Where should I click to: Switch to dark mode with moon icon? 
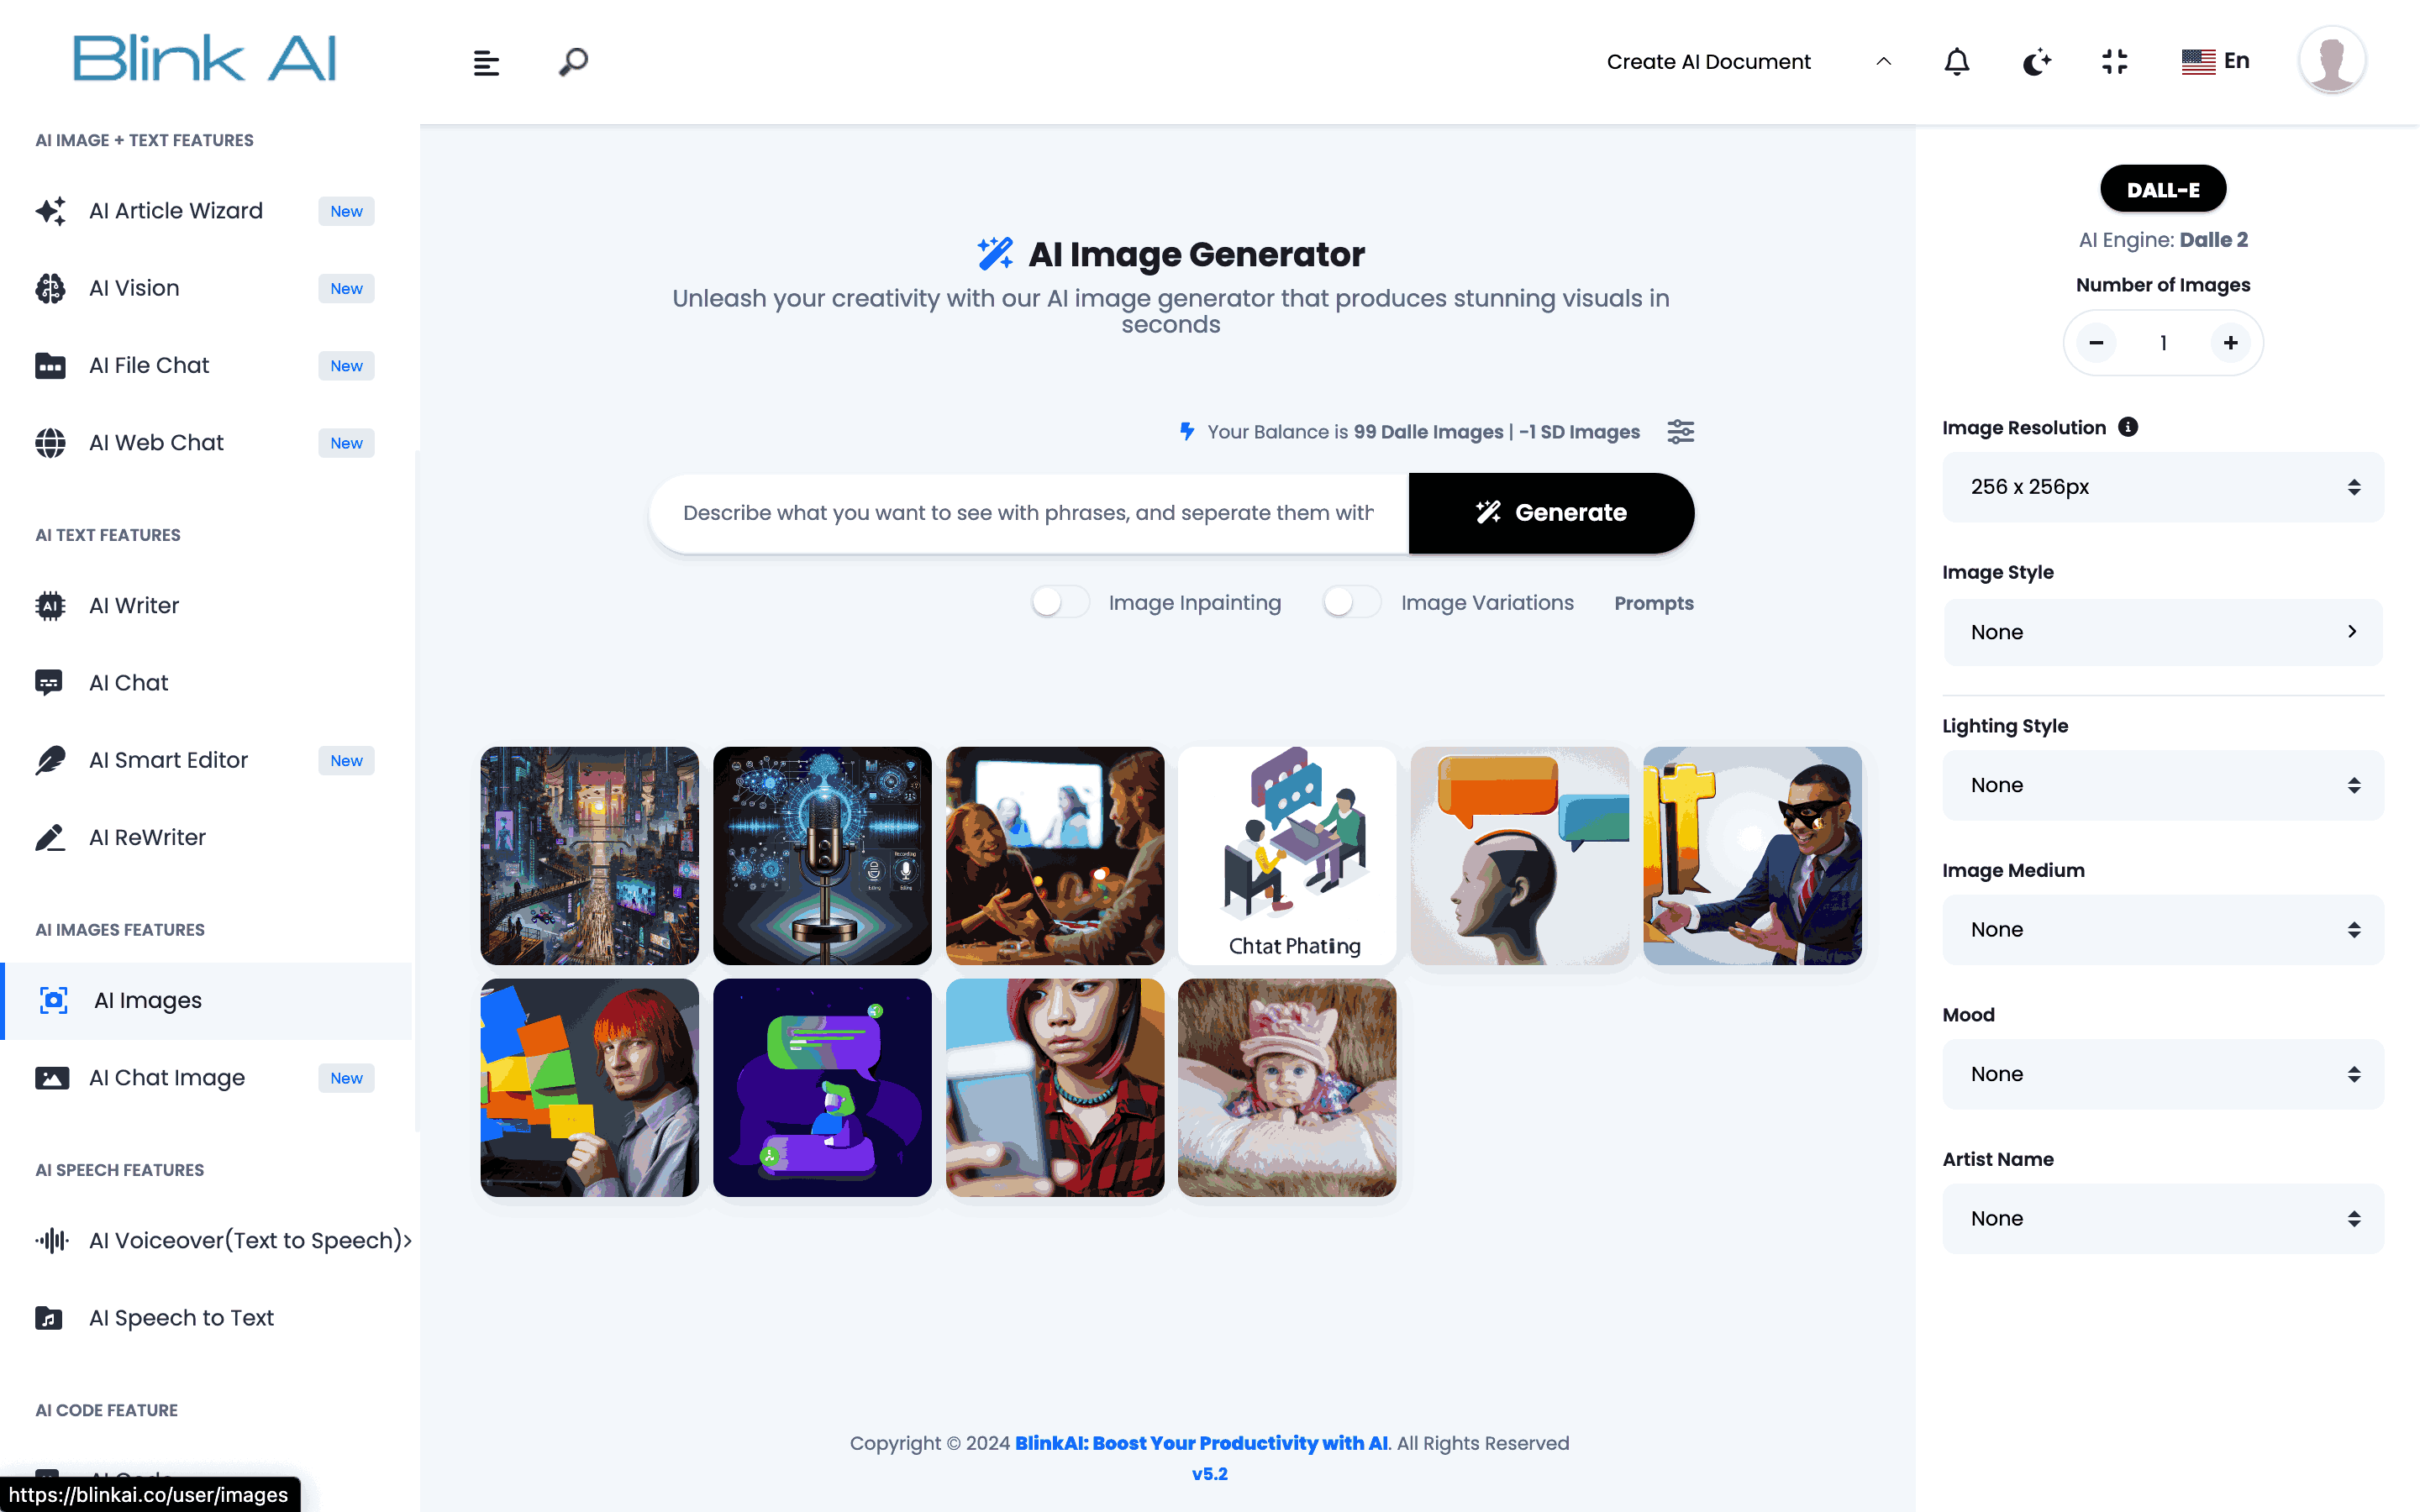pos(2036,62)
